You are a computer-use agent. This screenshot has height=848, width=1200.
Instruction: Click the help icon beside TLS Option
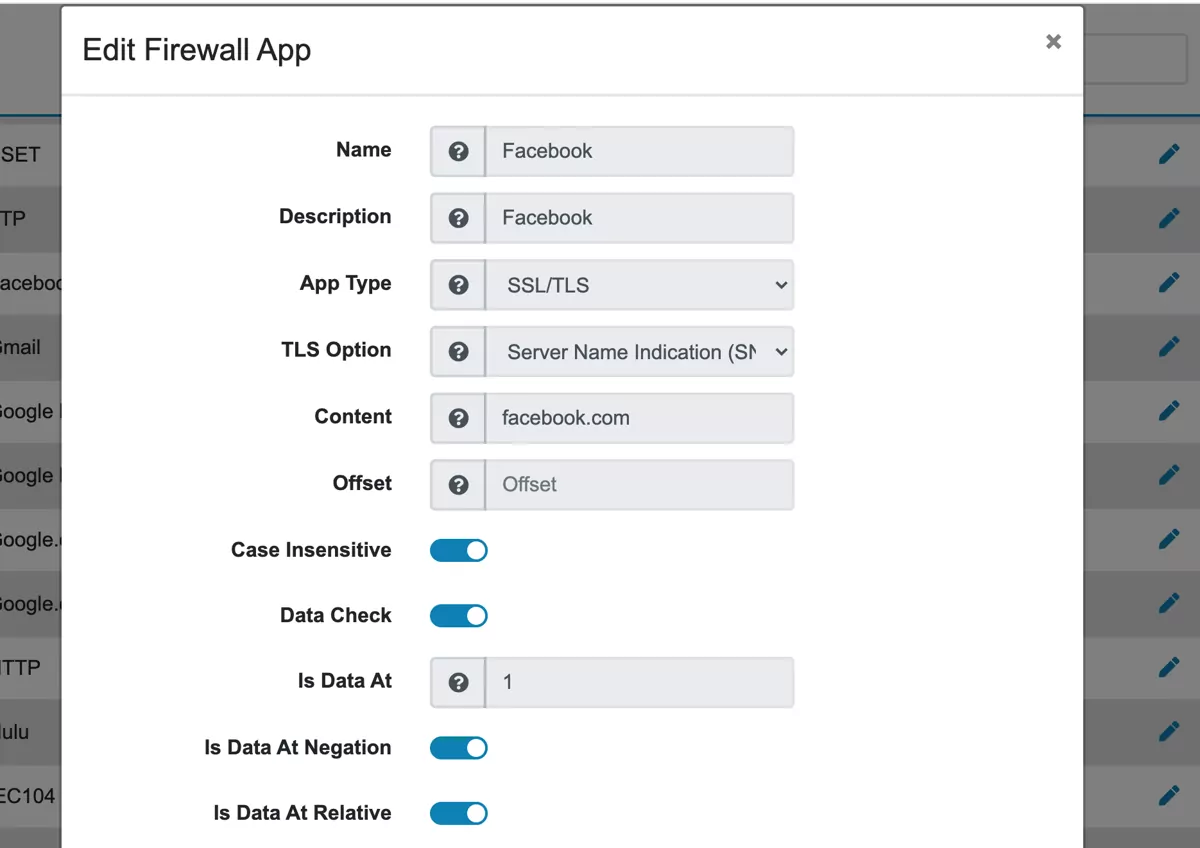click(x=457, y=351)
